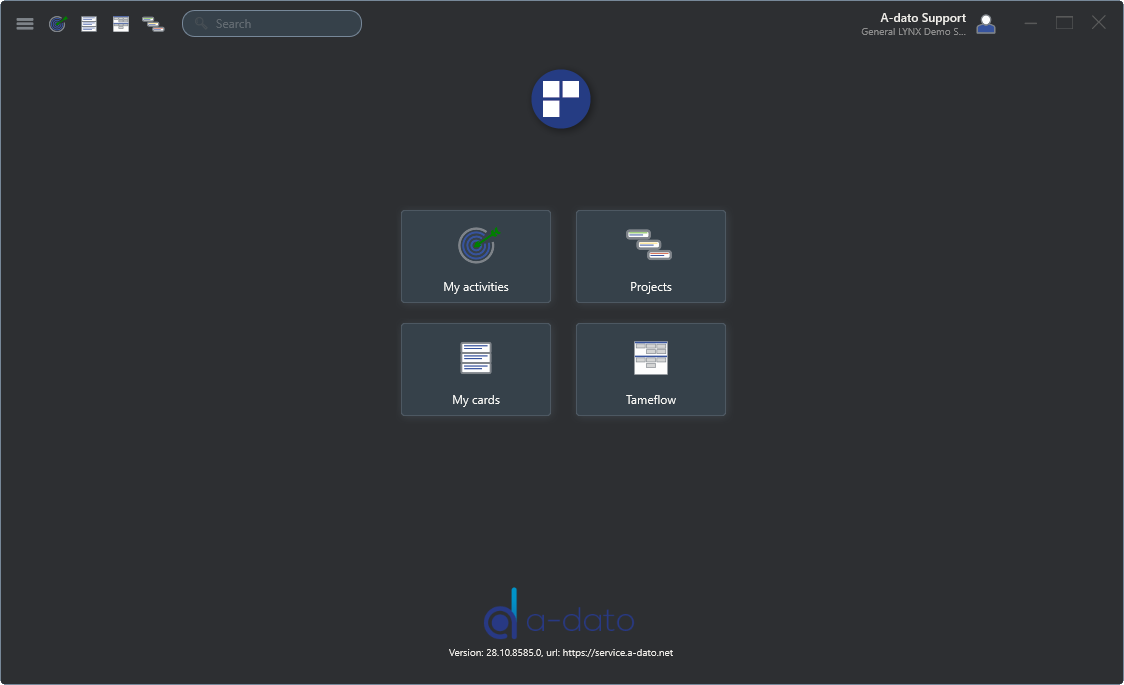1124x685 pixels.
Task: Maximize the application window
Action: (x=1065, y=23)
